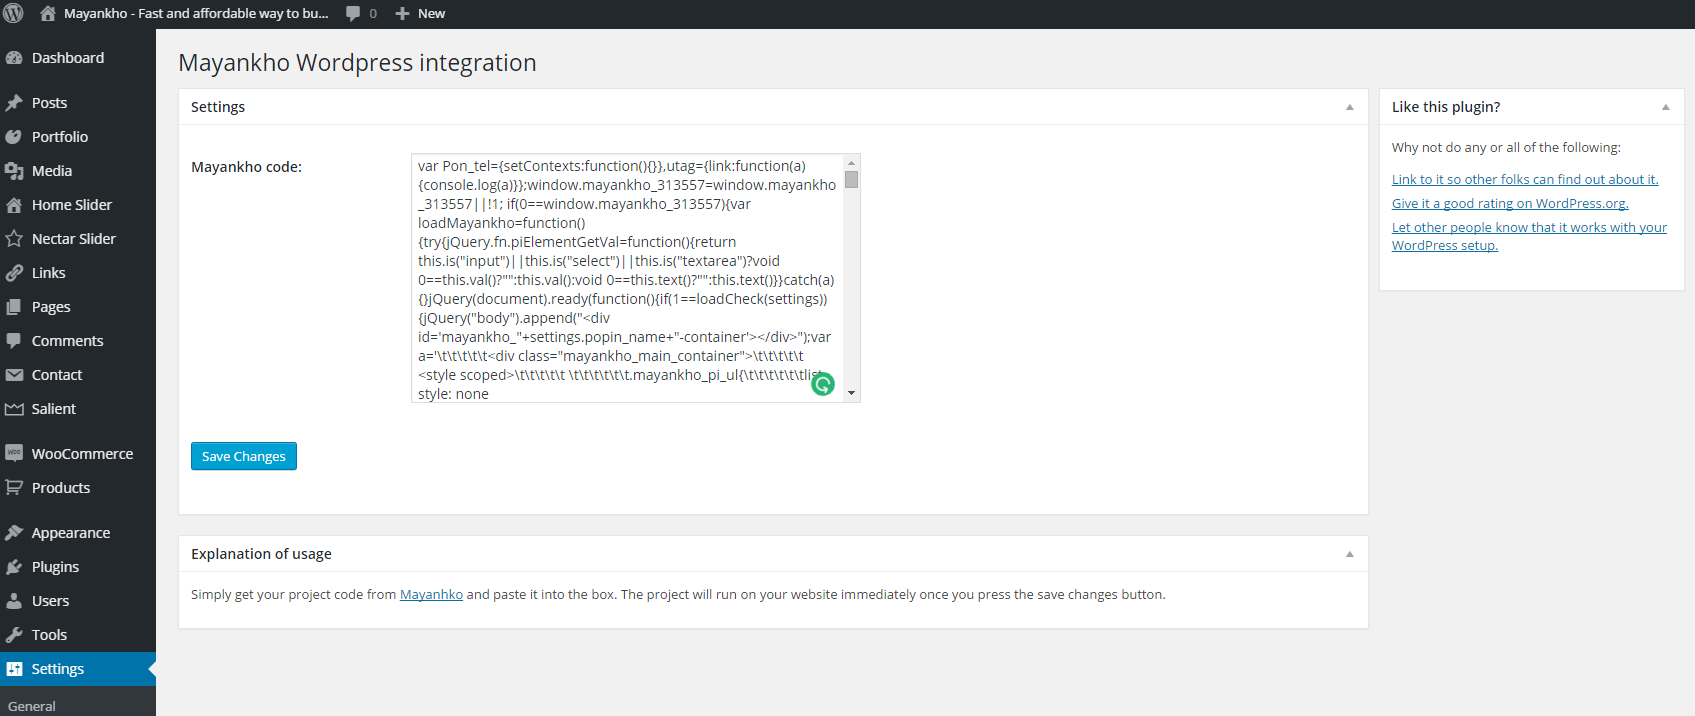1695x716 pixels.
Task: Click the plus icon next to New
Action: [402, 13]
